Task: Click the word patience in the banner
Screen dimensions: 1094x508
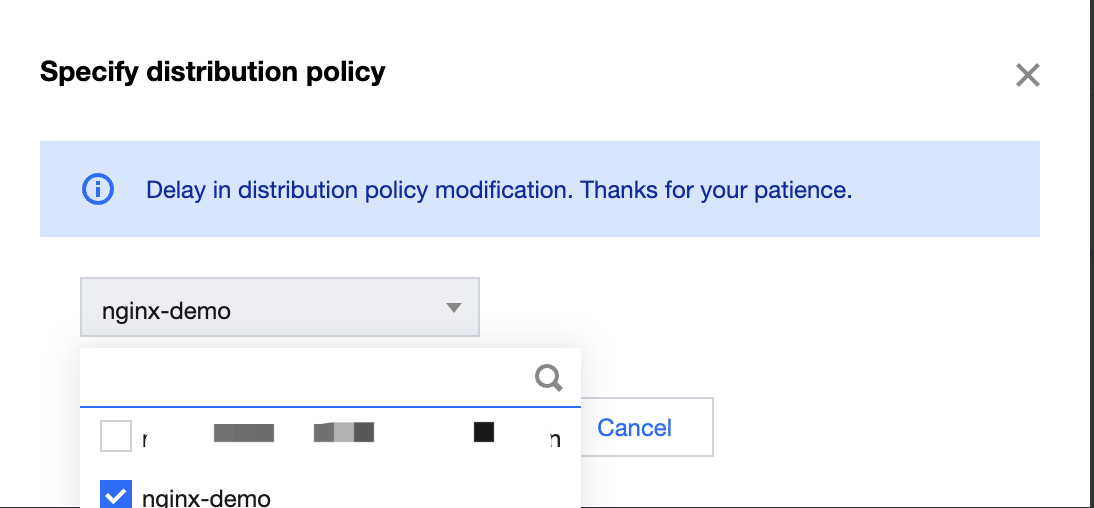Action: click(x=806, y=189)
